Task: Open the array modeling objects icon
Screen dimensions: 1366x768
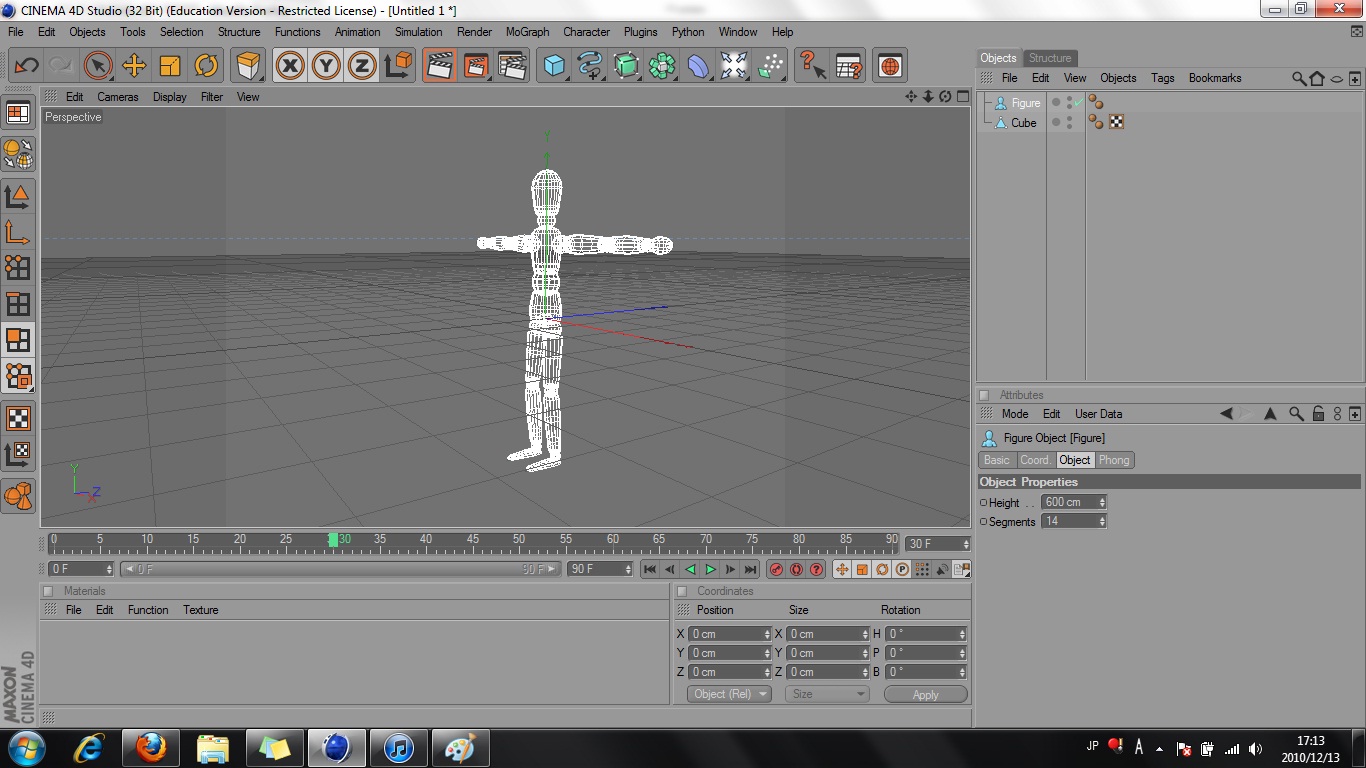Action: (662, 66)
